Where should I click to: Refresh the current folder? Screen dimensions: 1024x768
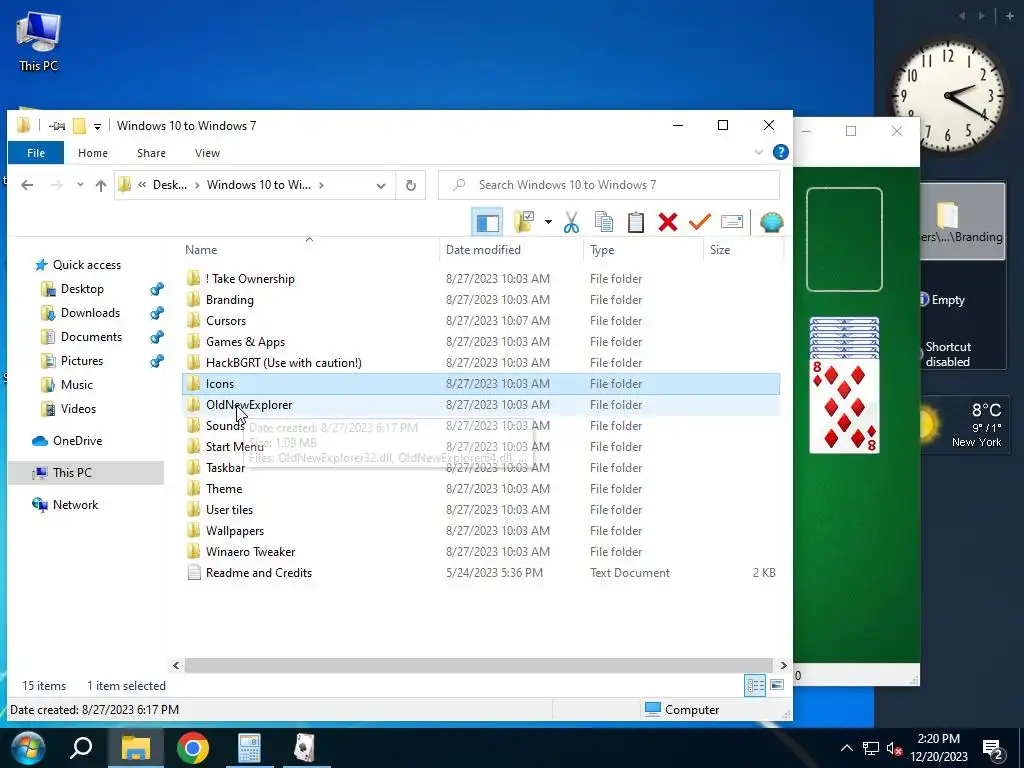coord(411,185)
